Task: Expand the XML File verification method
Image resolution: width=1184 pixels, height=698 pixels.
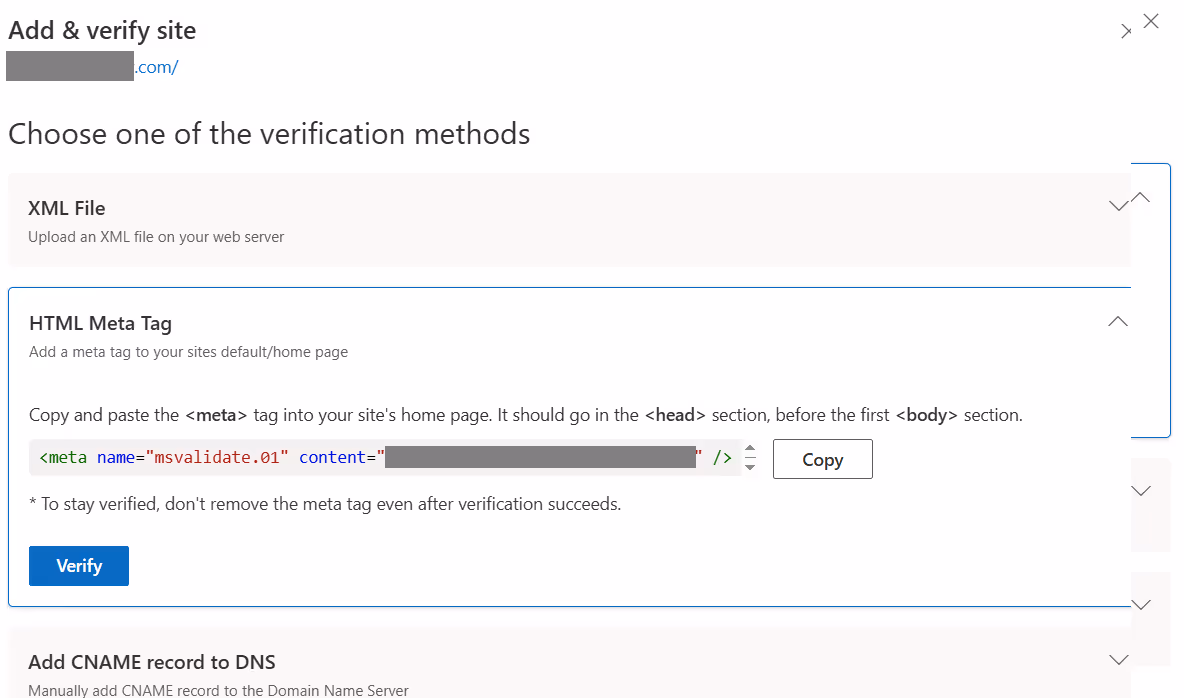Action: coord(1118,205)
